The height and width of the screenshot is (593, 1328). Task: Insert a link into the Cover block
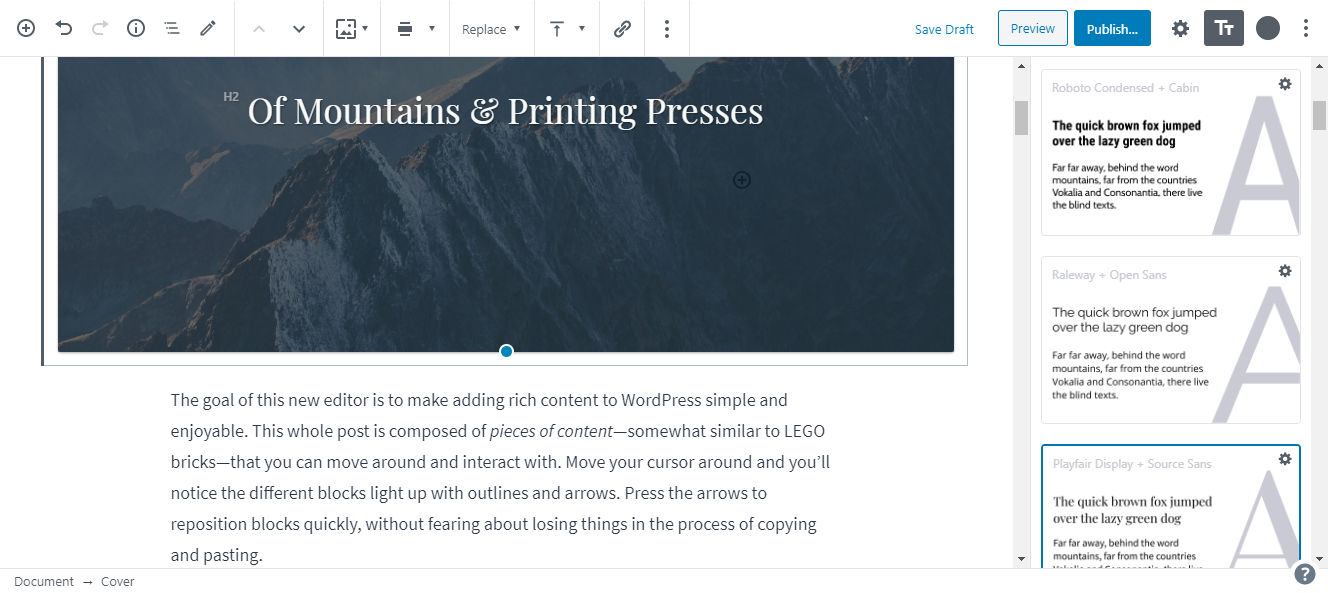[x=622, y=28]
